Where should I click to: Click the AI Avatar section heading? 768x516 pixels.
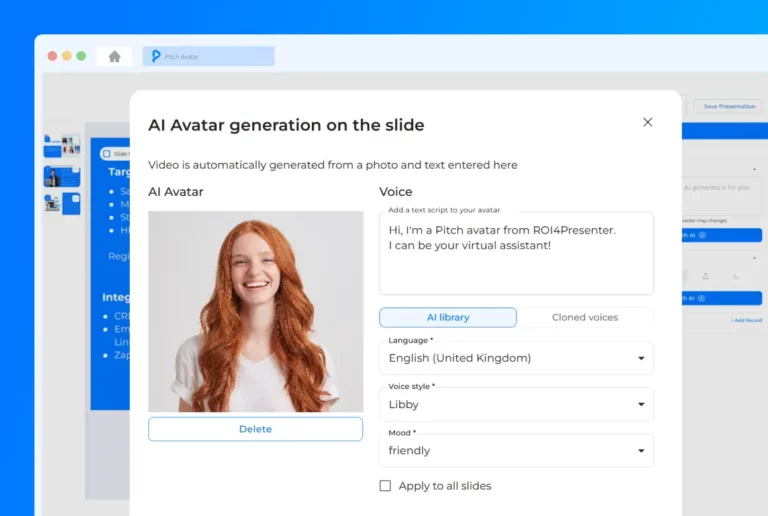click(x=176, y=191)
